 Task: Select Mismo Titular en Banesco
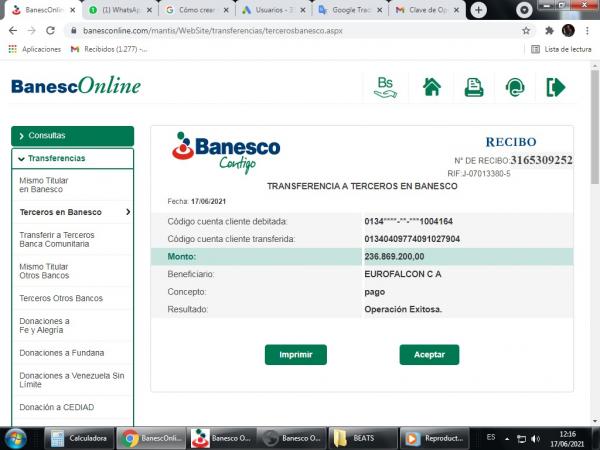point(44,185)
